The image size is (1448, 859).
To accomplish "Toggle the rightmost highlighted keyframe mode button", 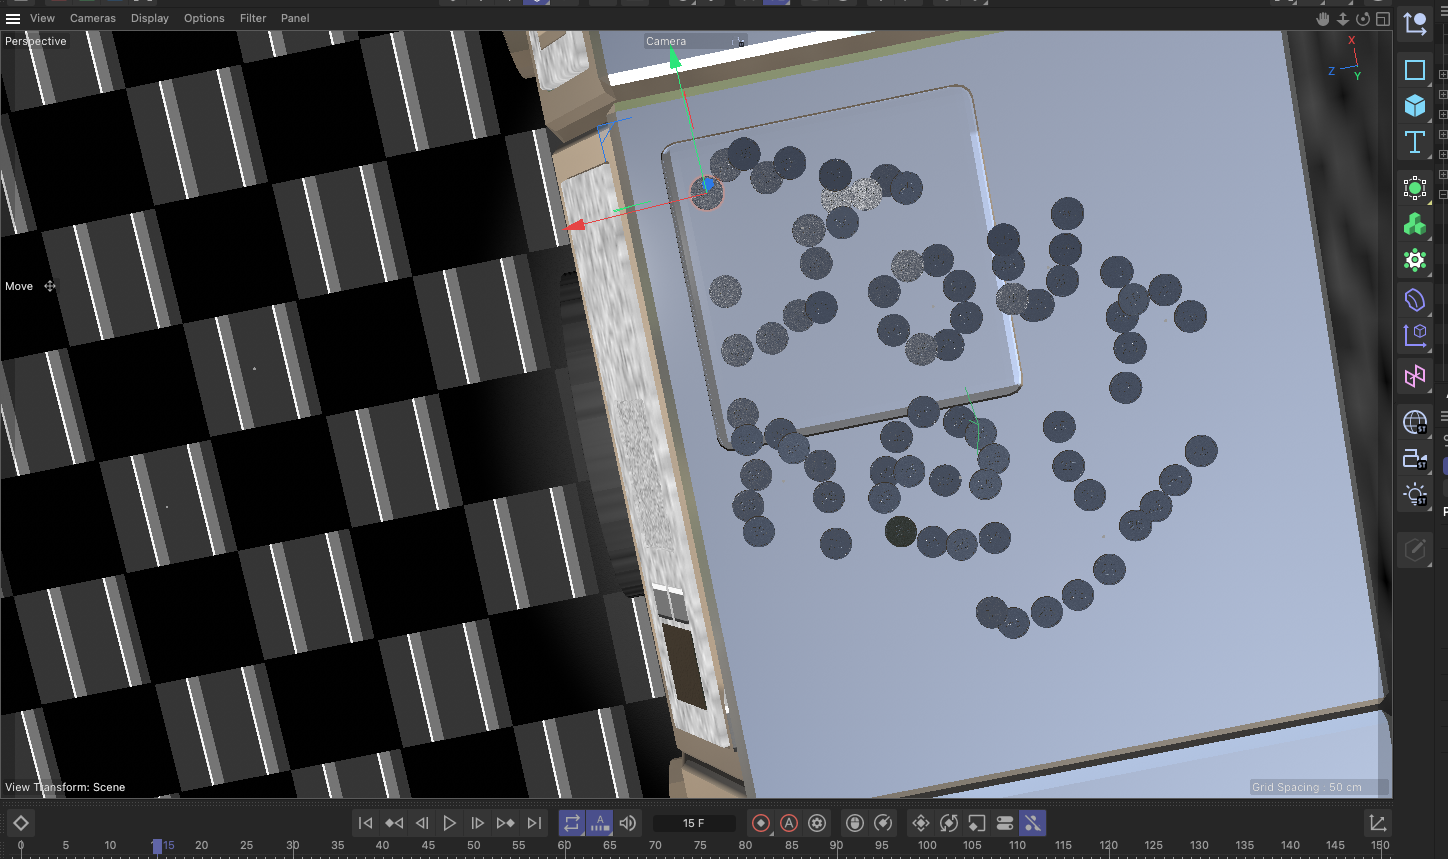I will click(x=1033, y=823).
